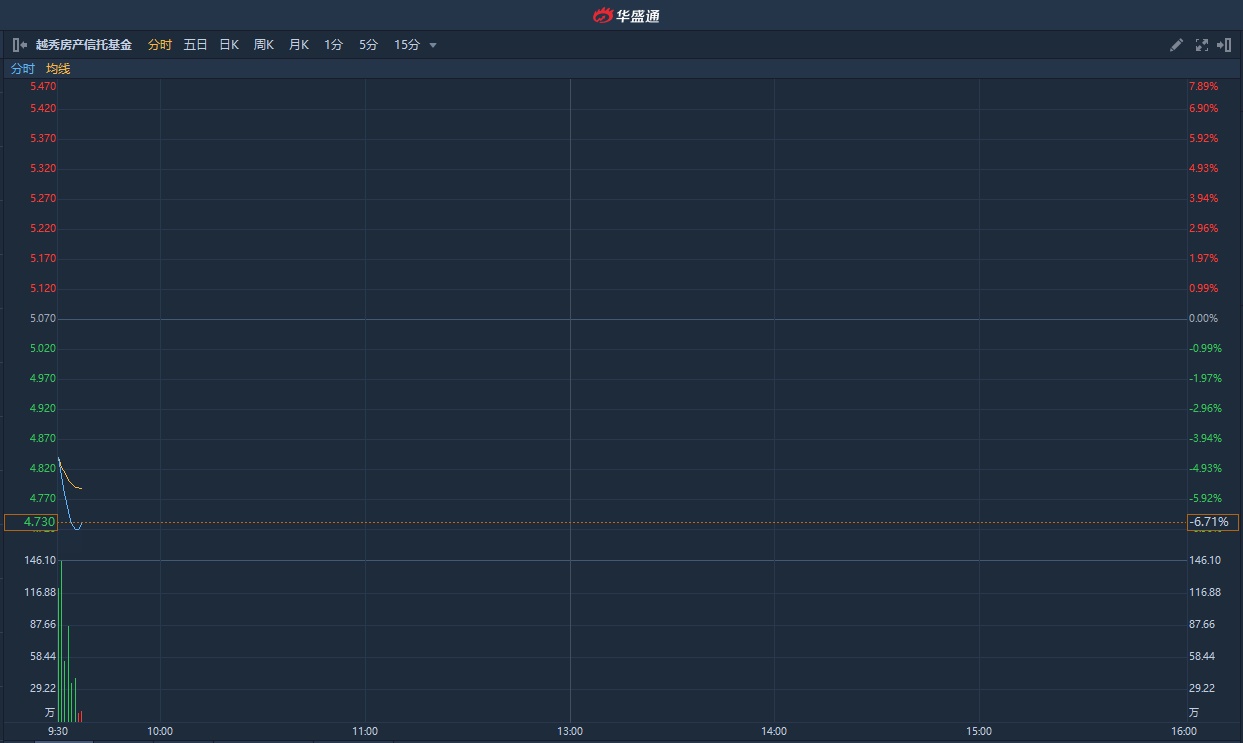Toggle the 分时 price line legend
The image size is (1243, 743).
coord(22,69)
